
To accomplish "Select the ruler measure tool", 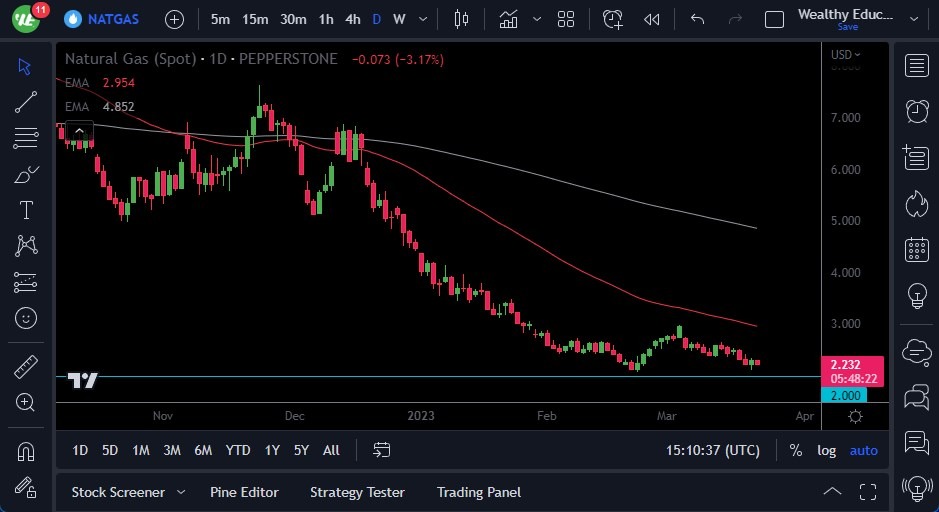I will coord(26,366).
